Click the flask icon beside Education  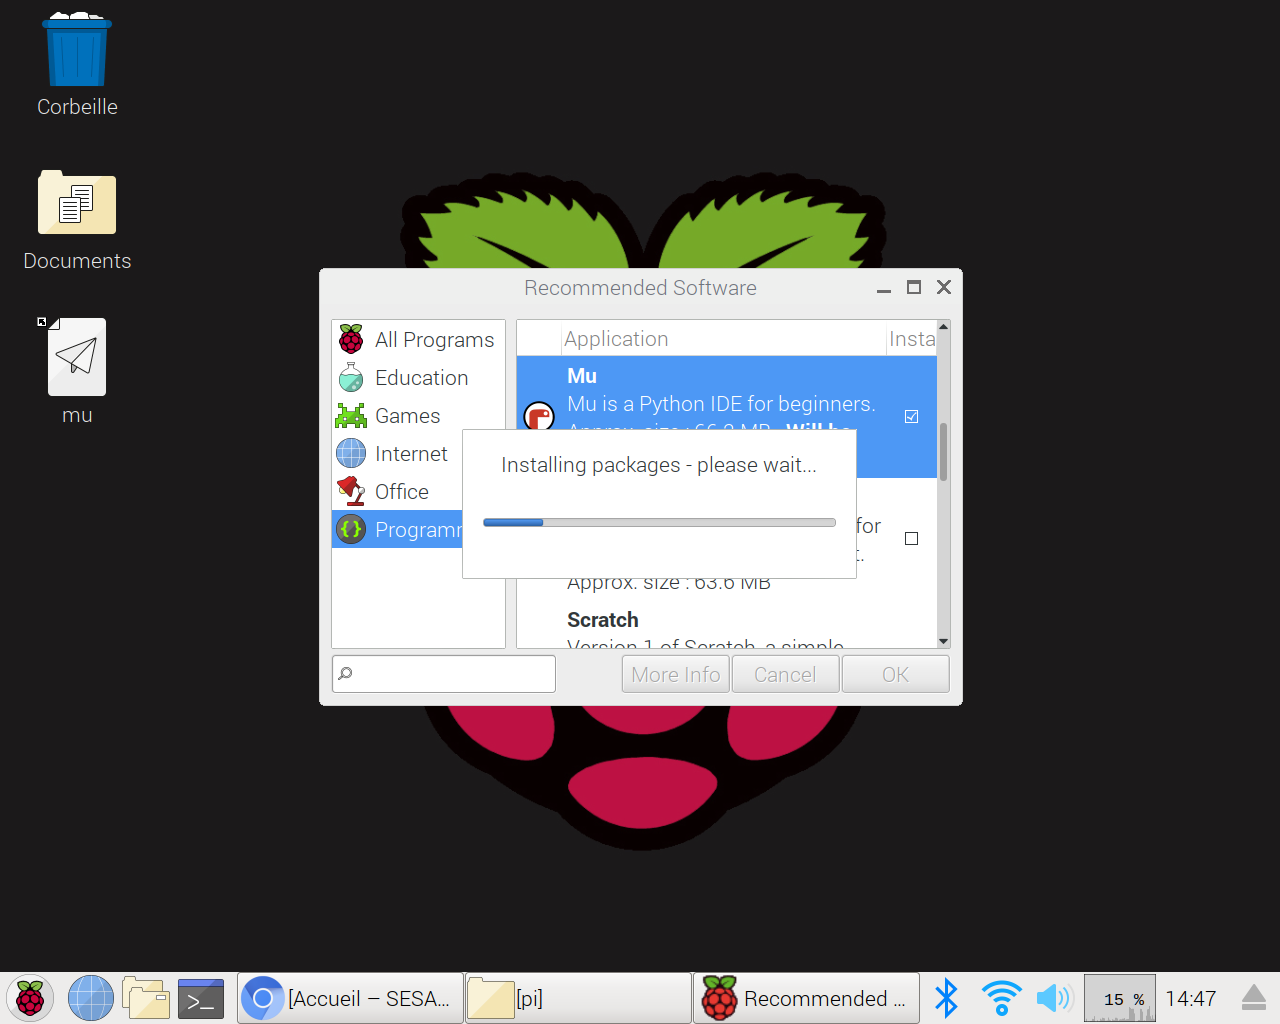click(x=351, y=378)
